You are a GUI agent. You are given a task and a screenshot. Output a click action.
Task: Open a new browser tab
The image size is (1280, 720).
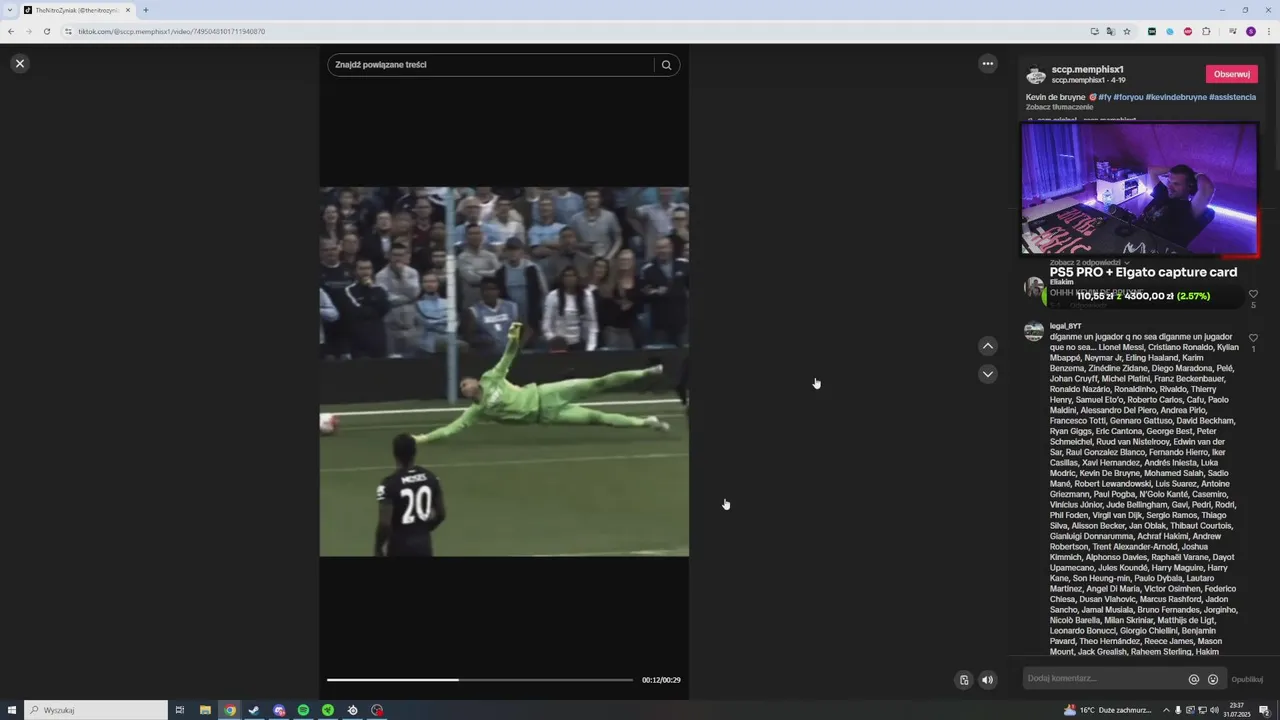[x=146, y=10]
